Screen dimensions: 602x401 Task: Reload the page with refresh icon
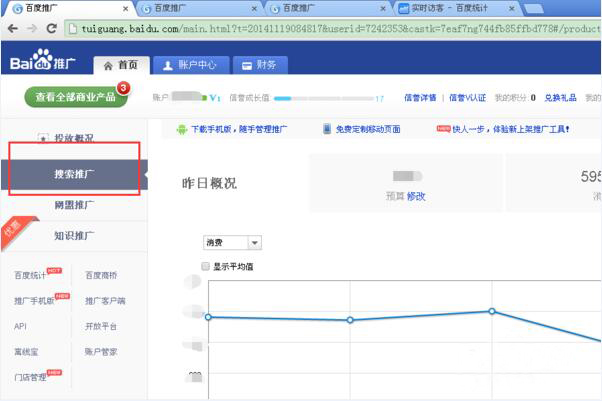(51, 28)
